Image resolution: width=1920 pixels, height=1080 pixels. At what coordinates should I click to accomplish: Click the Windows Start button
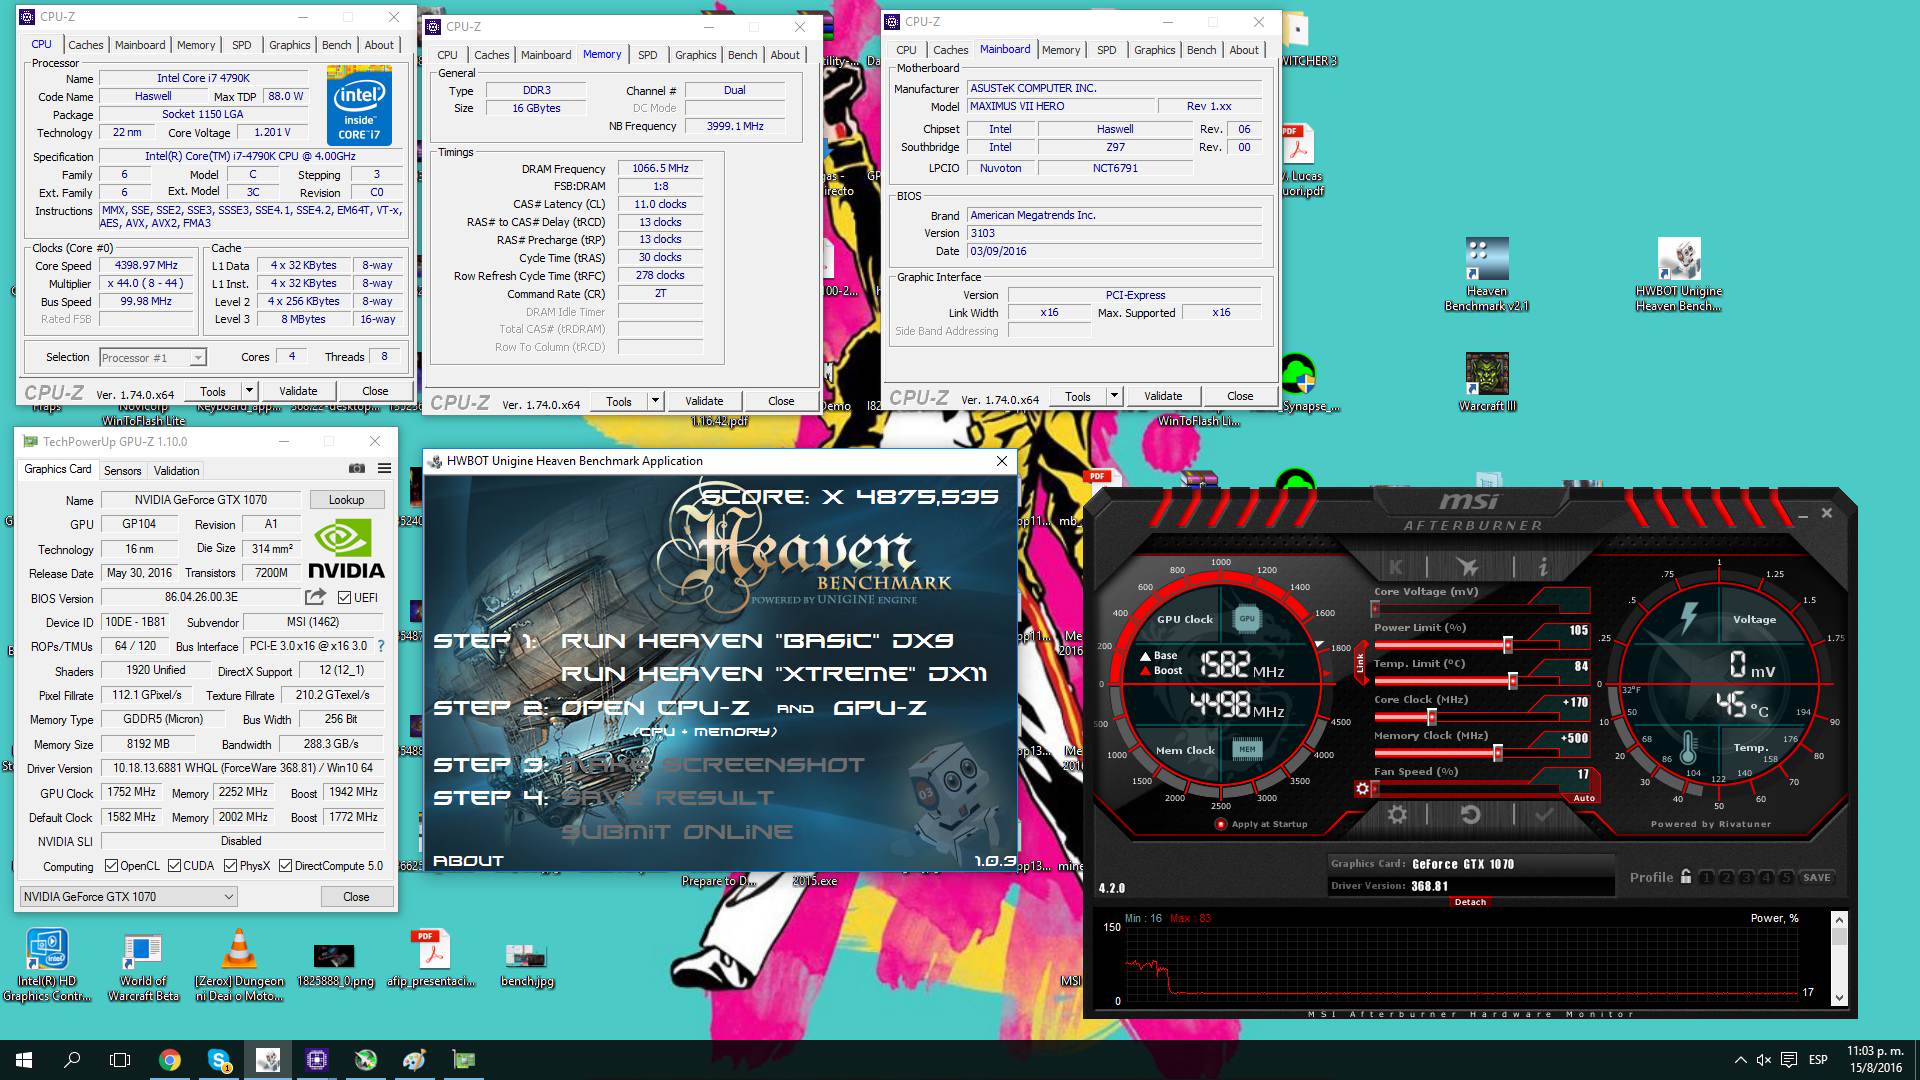point(24,1060)
